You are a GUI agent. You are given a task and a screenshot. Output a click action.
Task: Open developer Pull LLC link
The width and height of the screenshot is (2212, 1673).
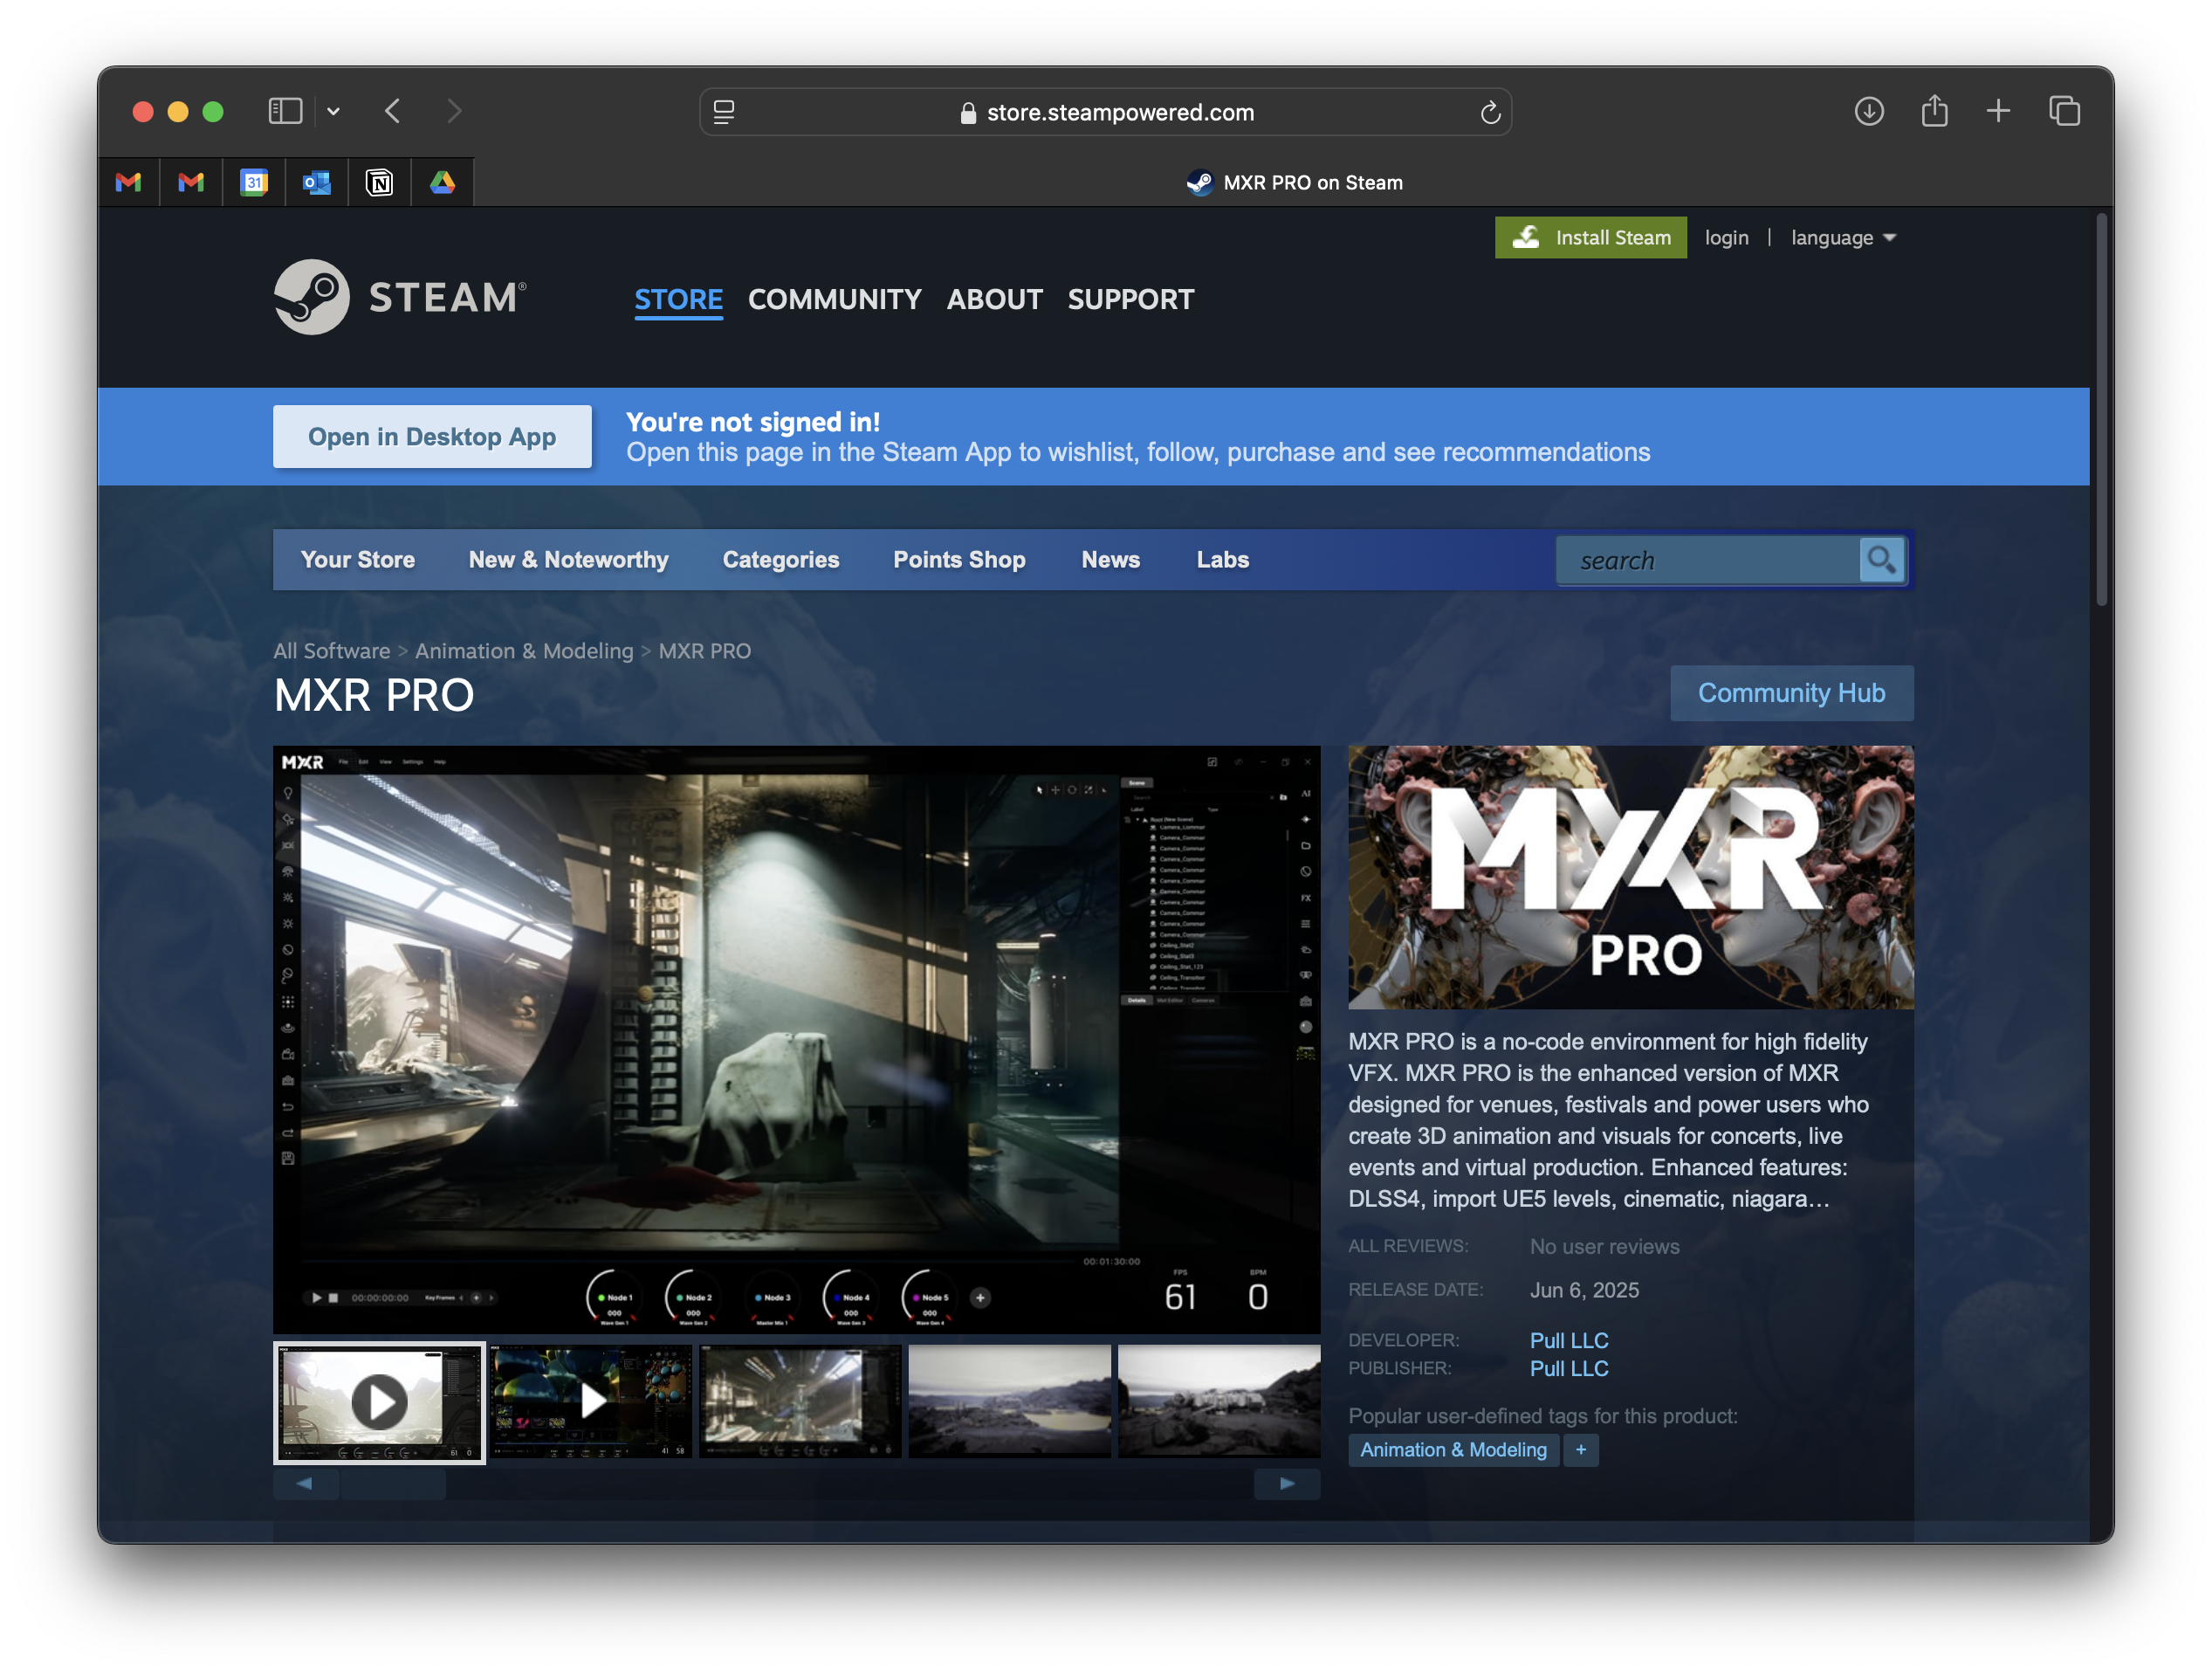coord(1569,1340)
